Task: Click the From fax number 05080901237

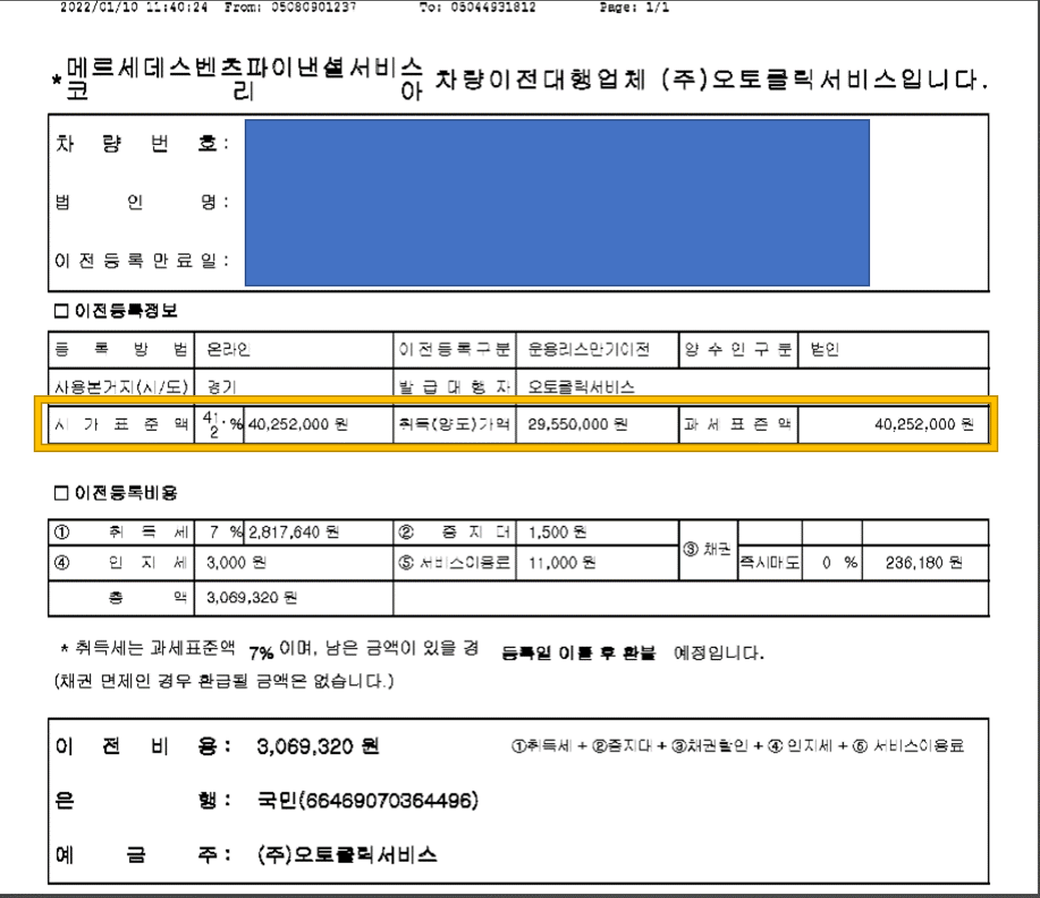Action: pyautogui.click(x=302, y=7)
